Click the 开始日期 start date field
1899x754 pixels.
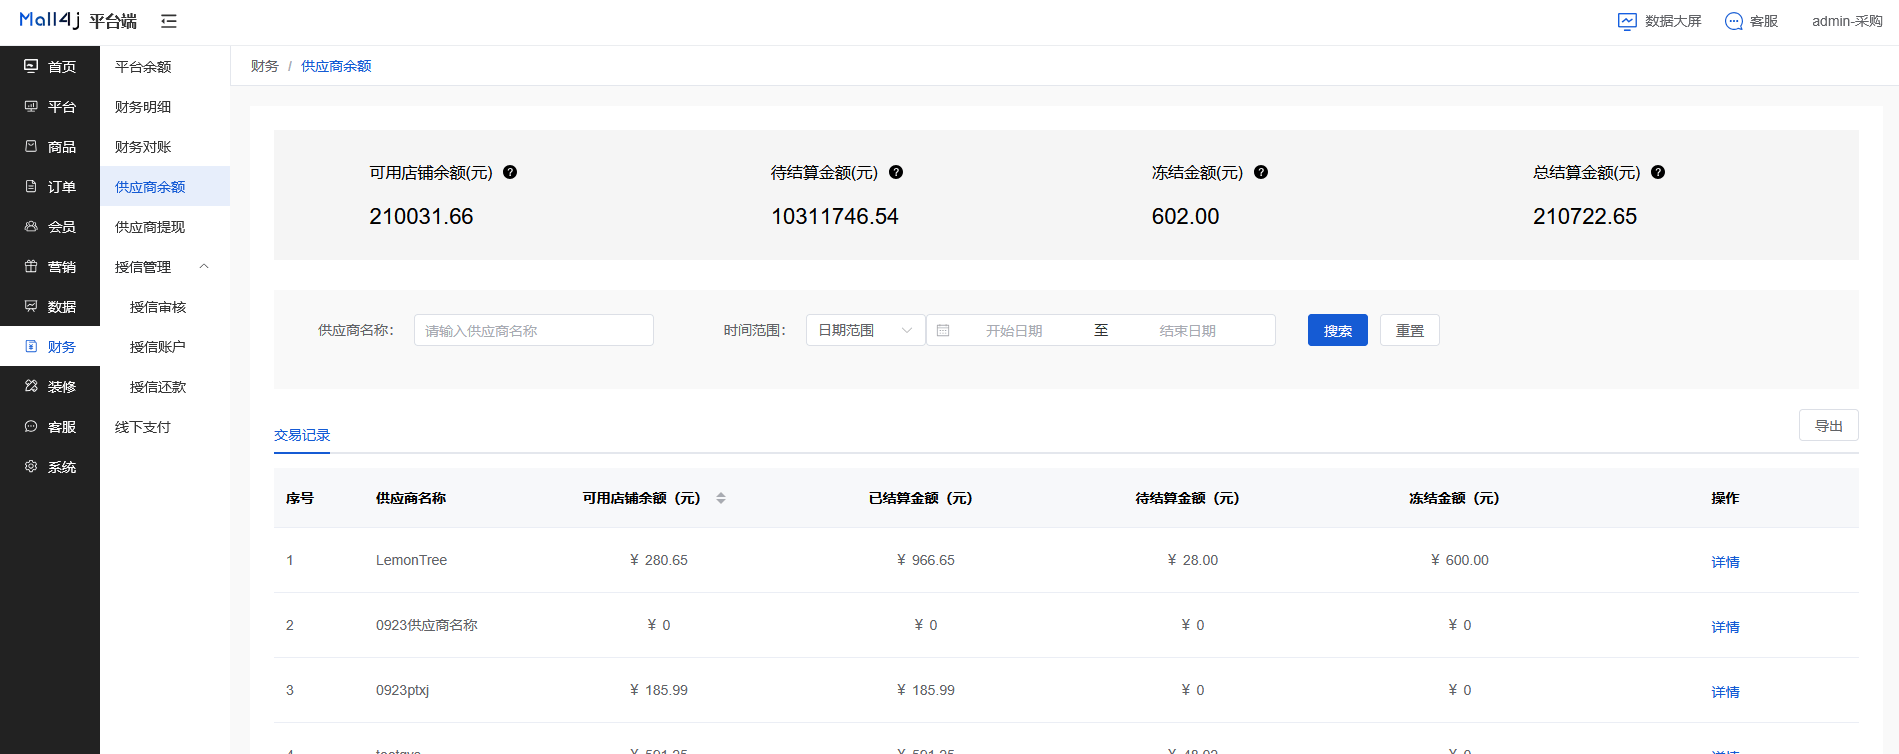[1014, 330]
